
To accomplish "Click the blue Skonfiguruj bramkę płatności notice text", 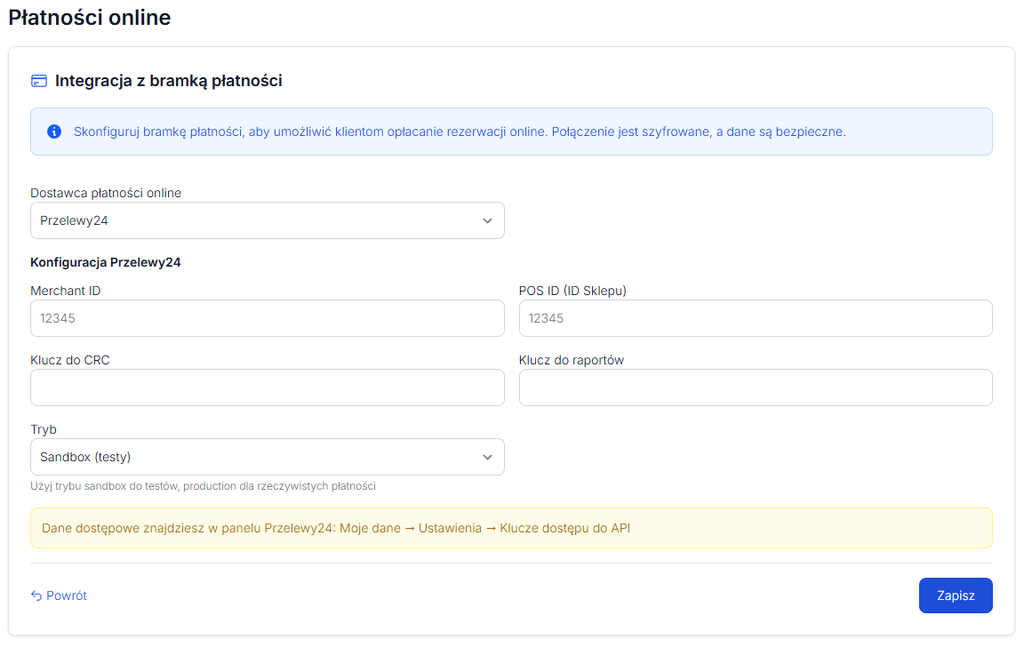I will coord(460,132).
